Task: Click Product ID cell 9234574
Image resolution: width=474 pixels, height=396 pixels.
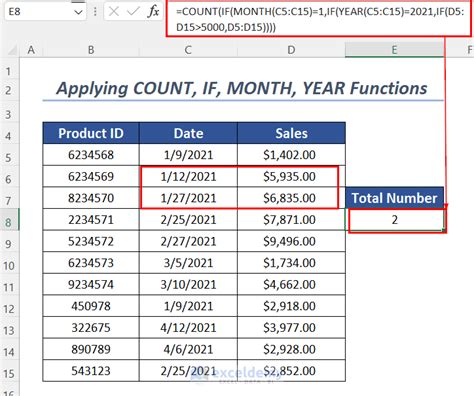Action: 91,284
